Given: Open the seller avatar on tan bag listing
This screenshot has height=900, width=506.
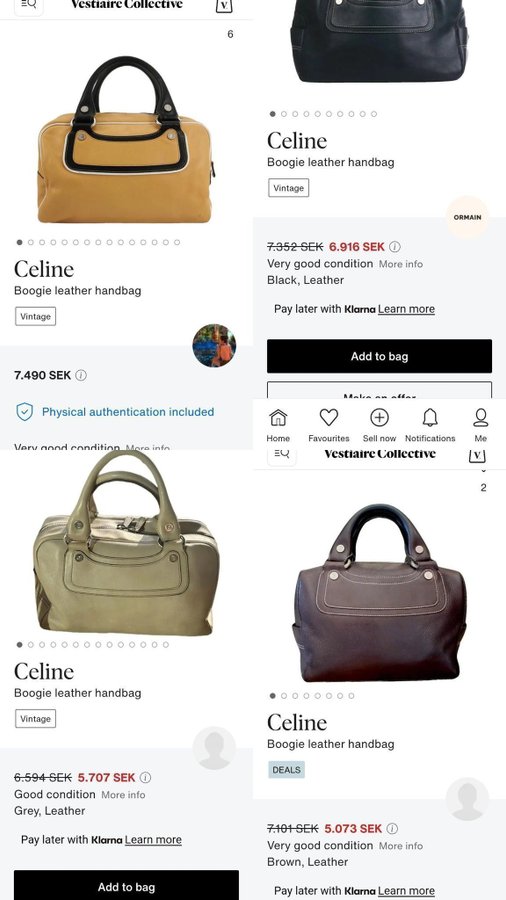Looking at the screenshot, I should [x=214, y=346].
